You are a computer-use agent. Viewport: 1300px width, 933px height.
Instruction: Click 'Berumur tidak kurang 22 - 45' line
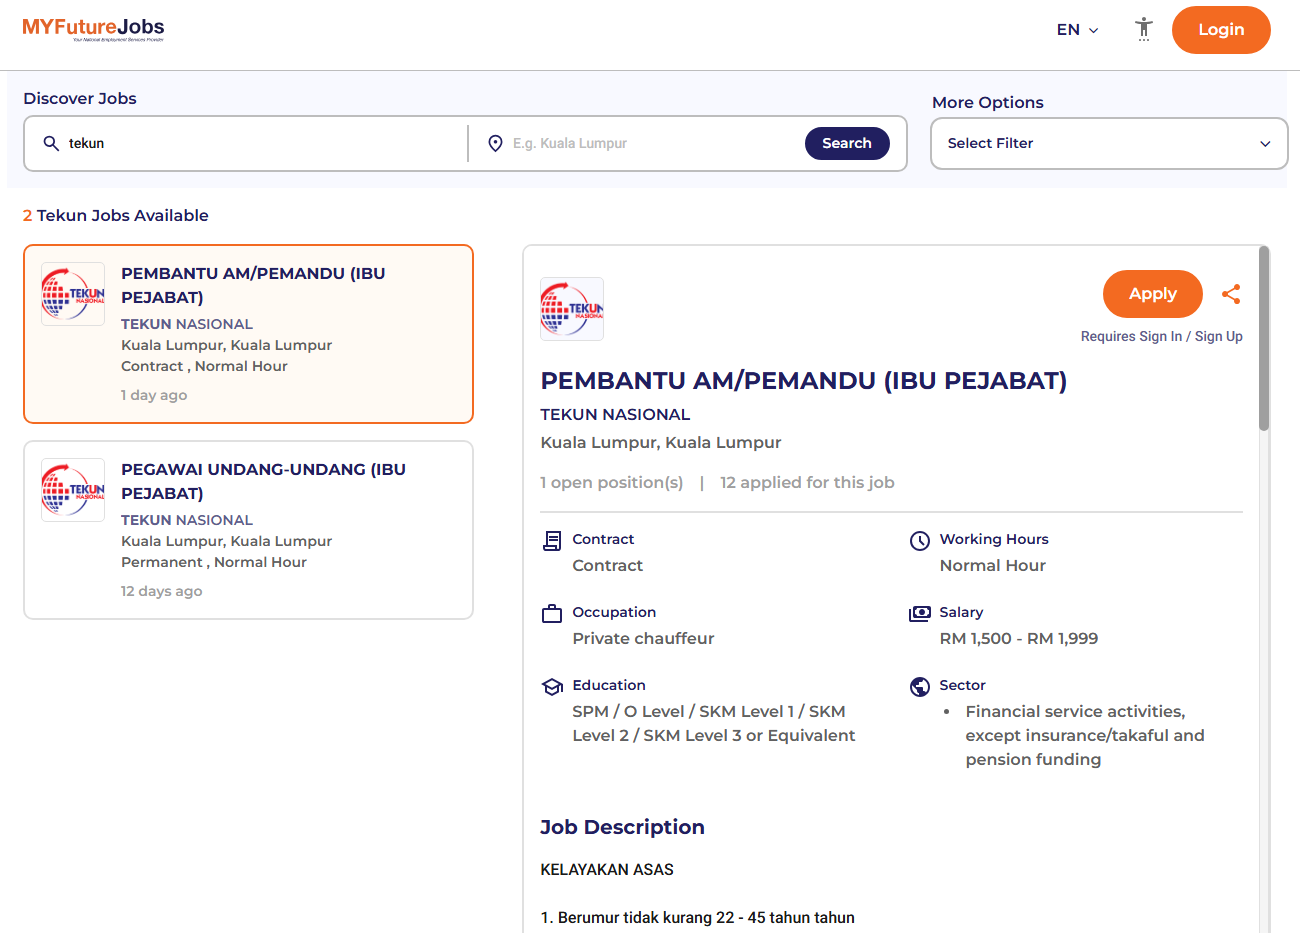697,918
